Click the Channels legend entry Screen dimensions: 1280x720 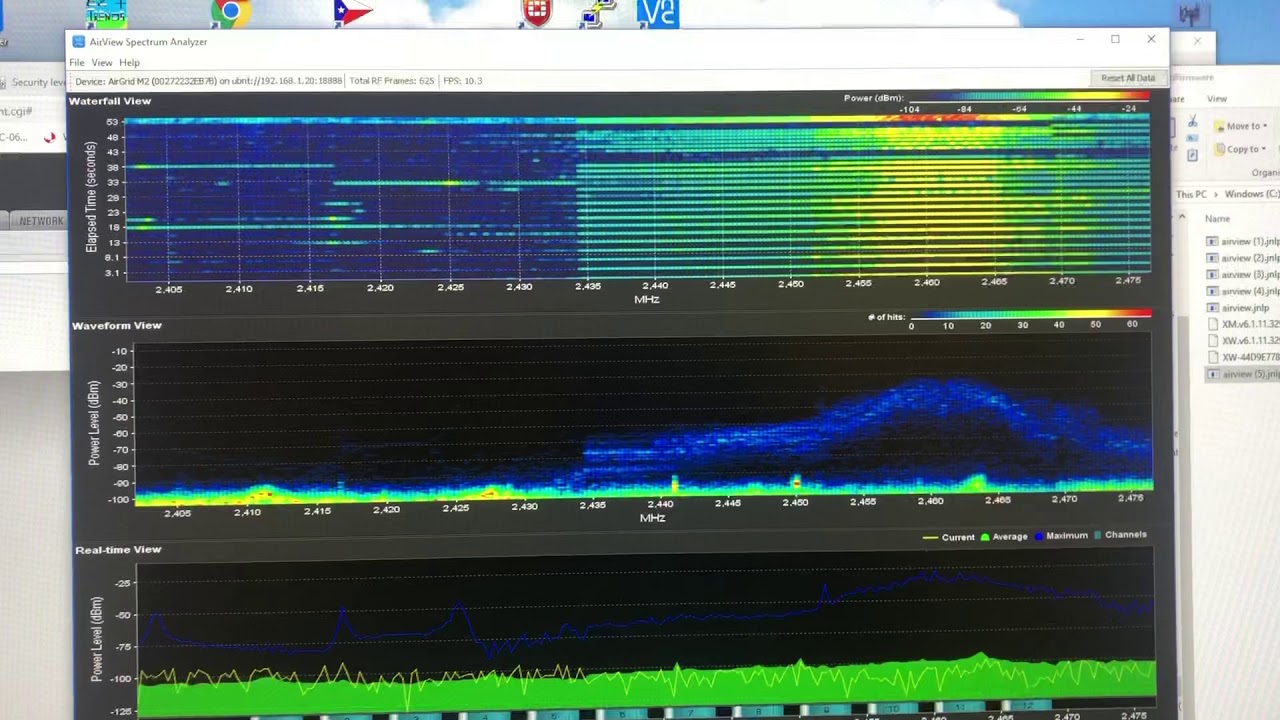click(1120, 535)
